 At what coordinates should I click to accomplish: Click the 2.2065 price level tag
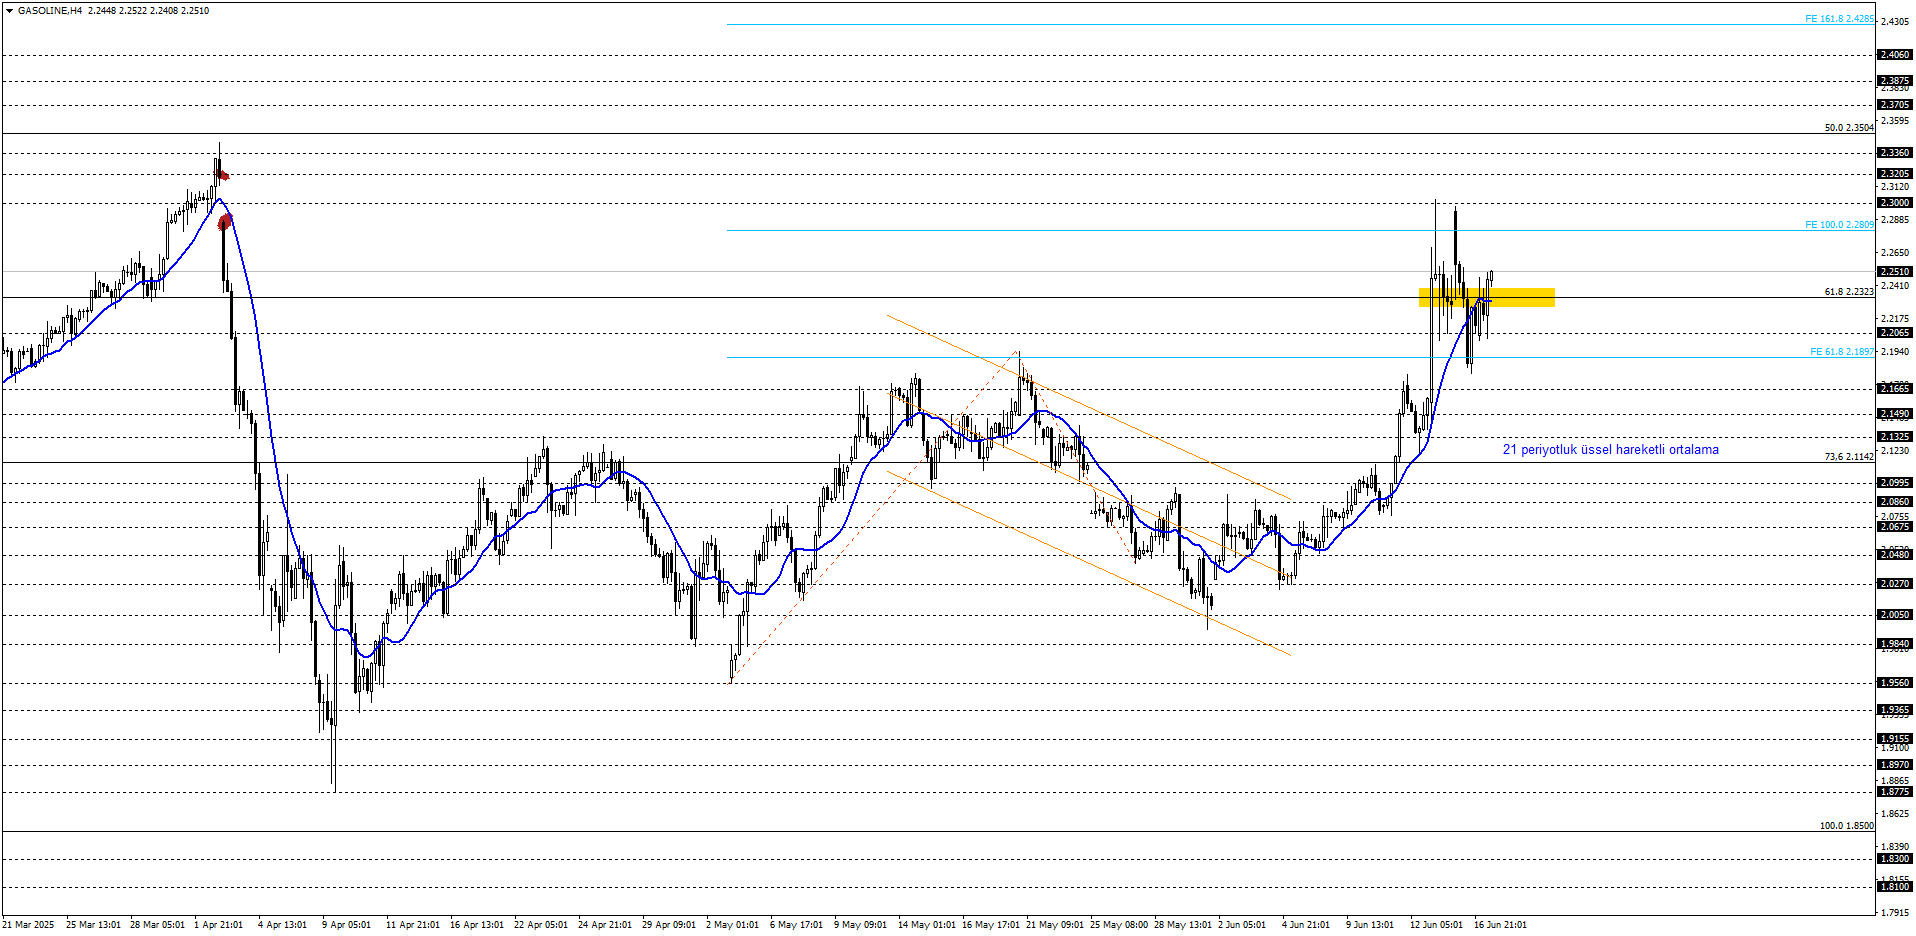(x=1895, y=333)
